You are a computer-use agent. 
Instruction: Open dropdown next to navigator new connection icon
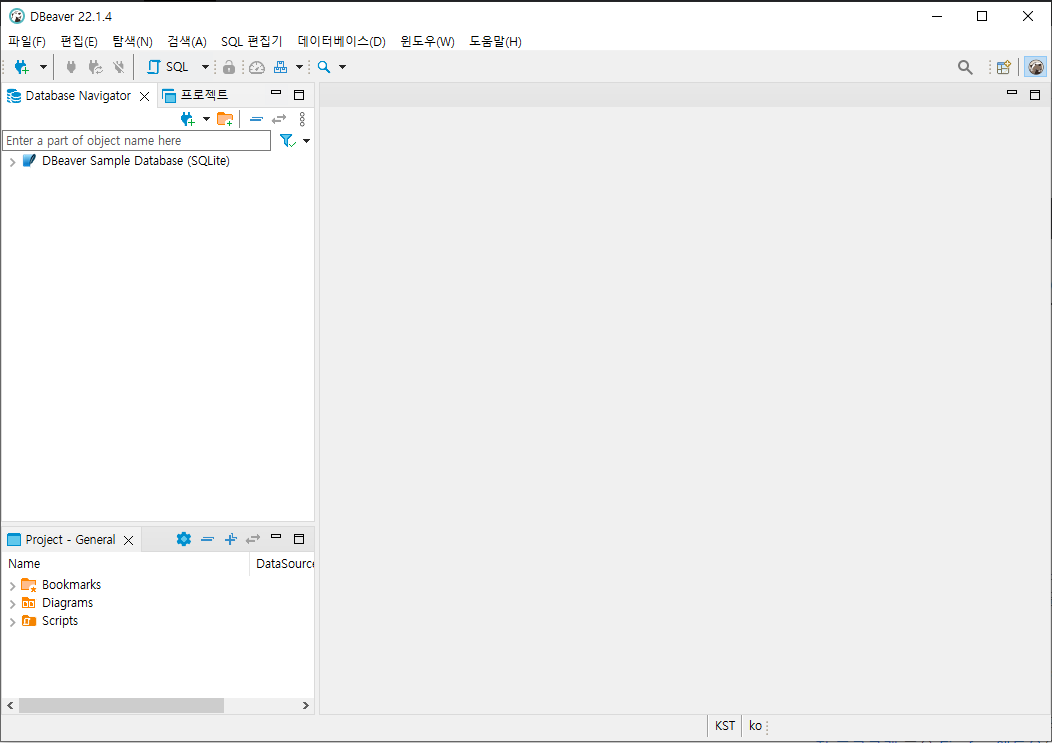[x=206, y=119]
